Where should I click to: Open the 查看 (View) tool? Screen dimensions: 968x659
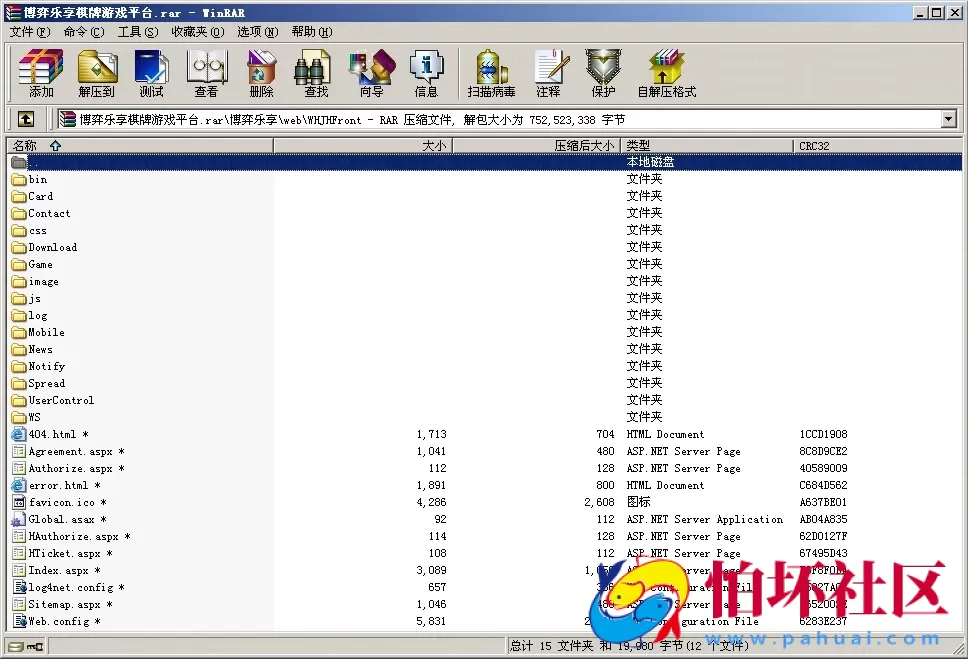pyautogui.click(x=205, y=72)
